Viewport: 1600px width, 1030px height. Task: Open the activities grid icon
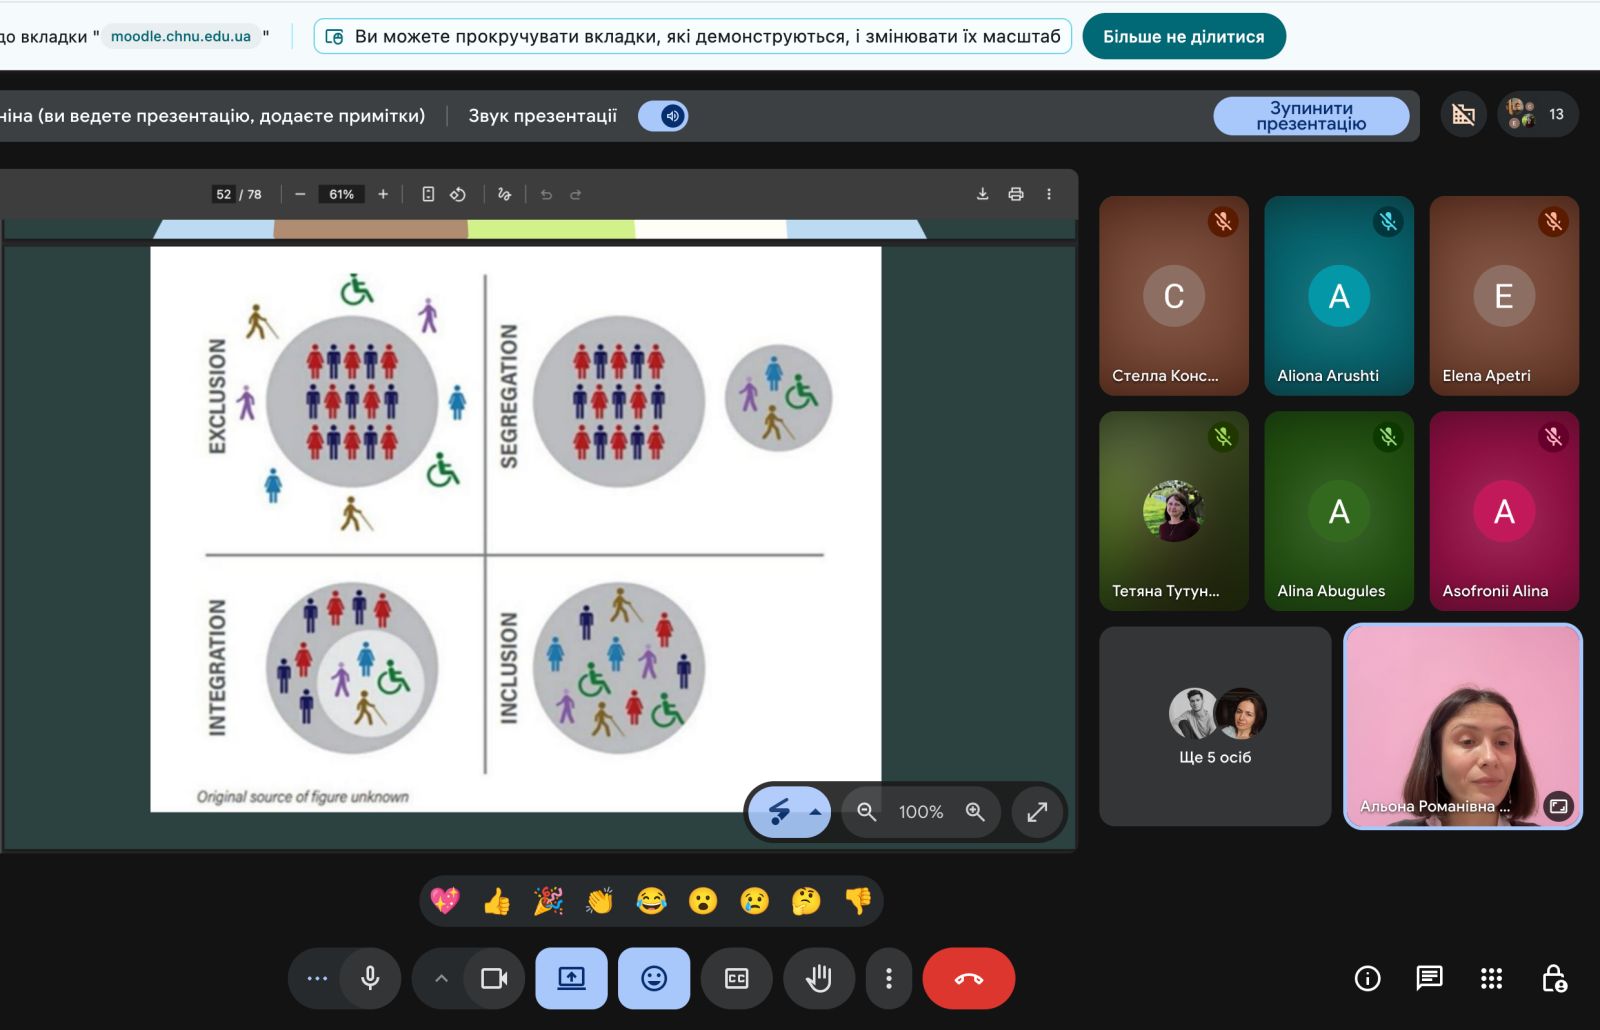(x=1491, y=978)
